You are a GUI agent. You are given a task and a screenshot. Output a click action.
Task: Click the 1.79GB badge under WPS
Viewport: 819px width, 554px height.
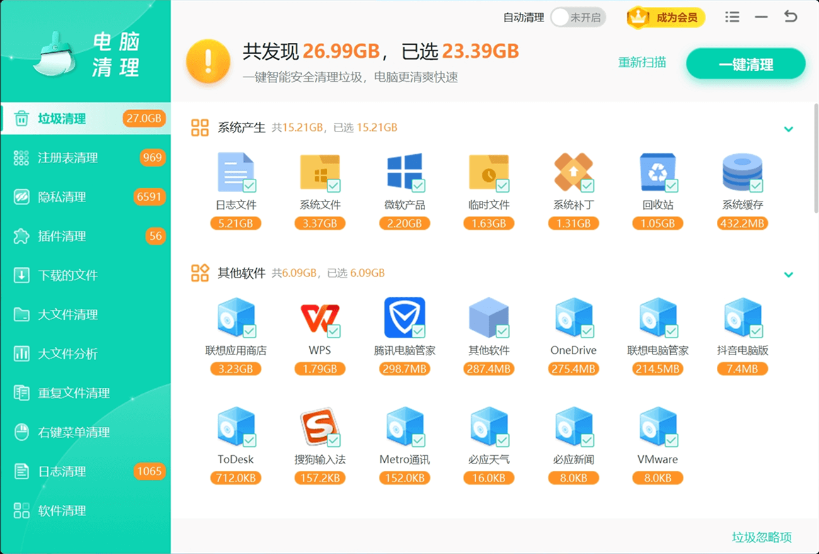(320, 369)
